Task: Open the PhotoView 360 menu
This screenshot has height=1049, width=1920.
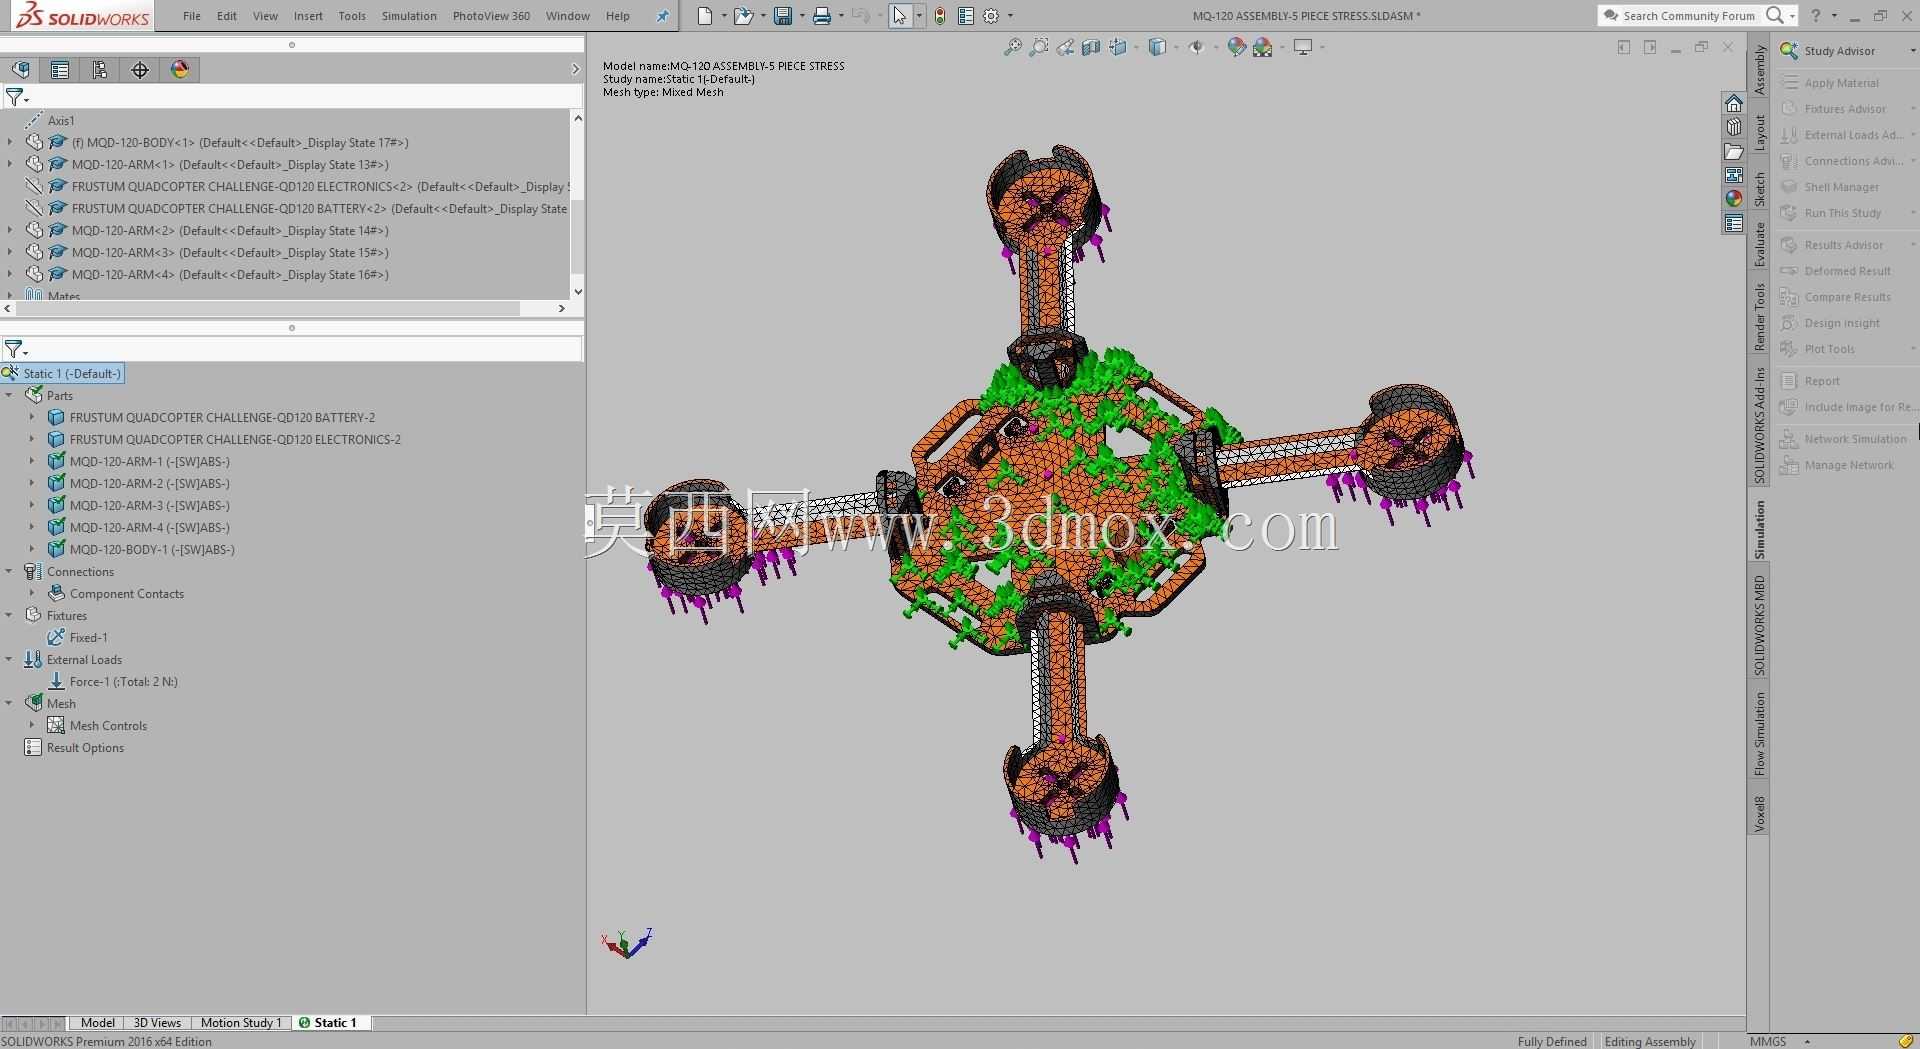Action: 491,16
